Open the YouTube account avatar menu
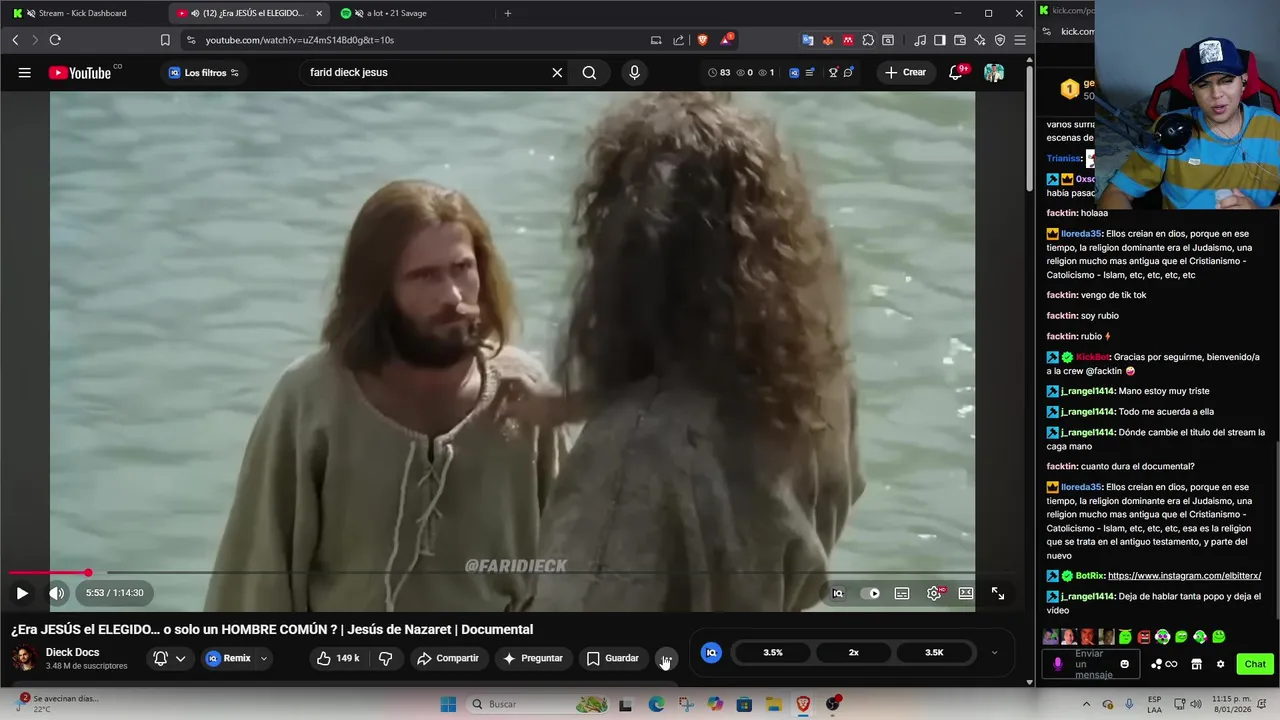 click(x=993, y=72)
